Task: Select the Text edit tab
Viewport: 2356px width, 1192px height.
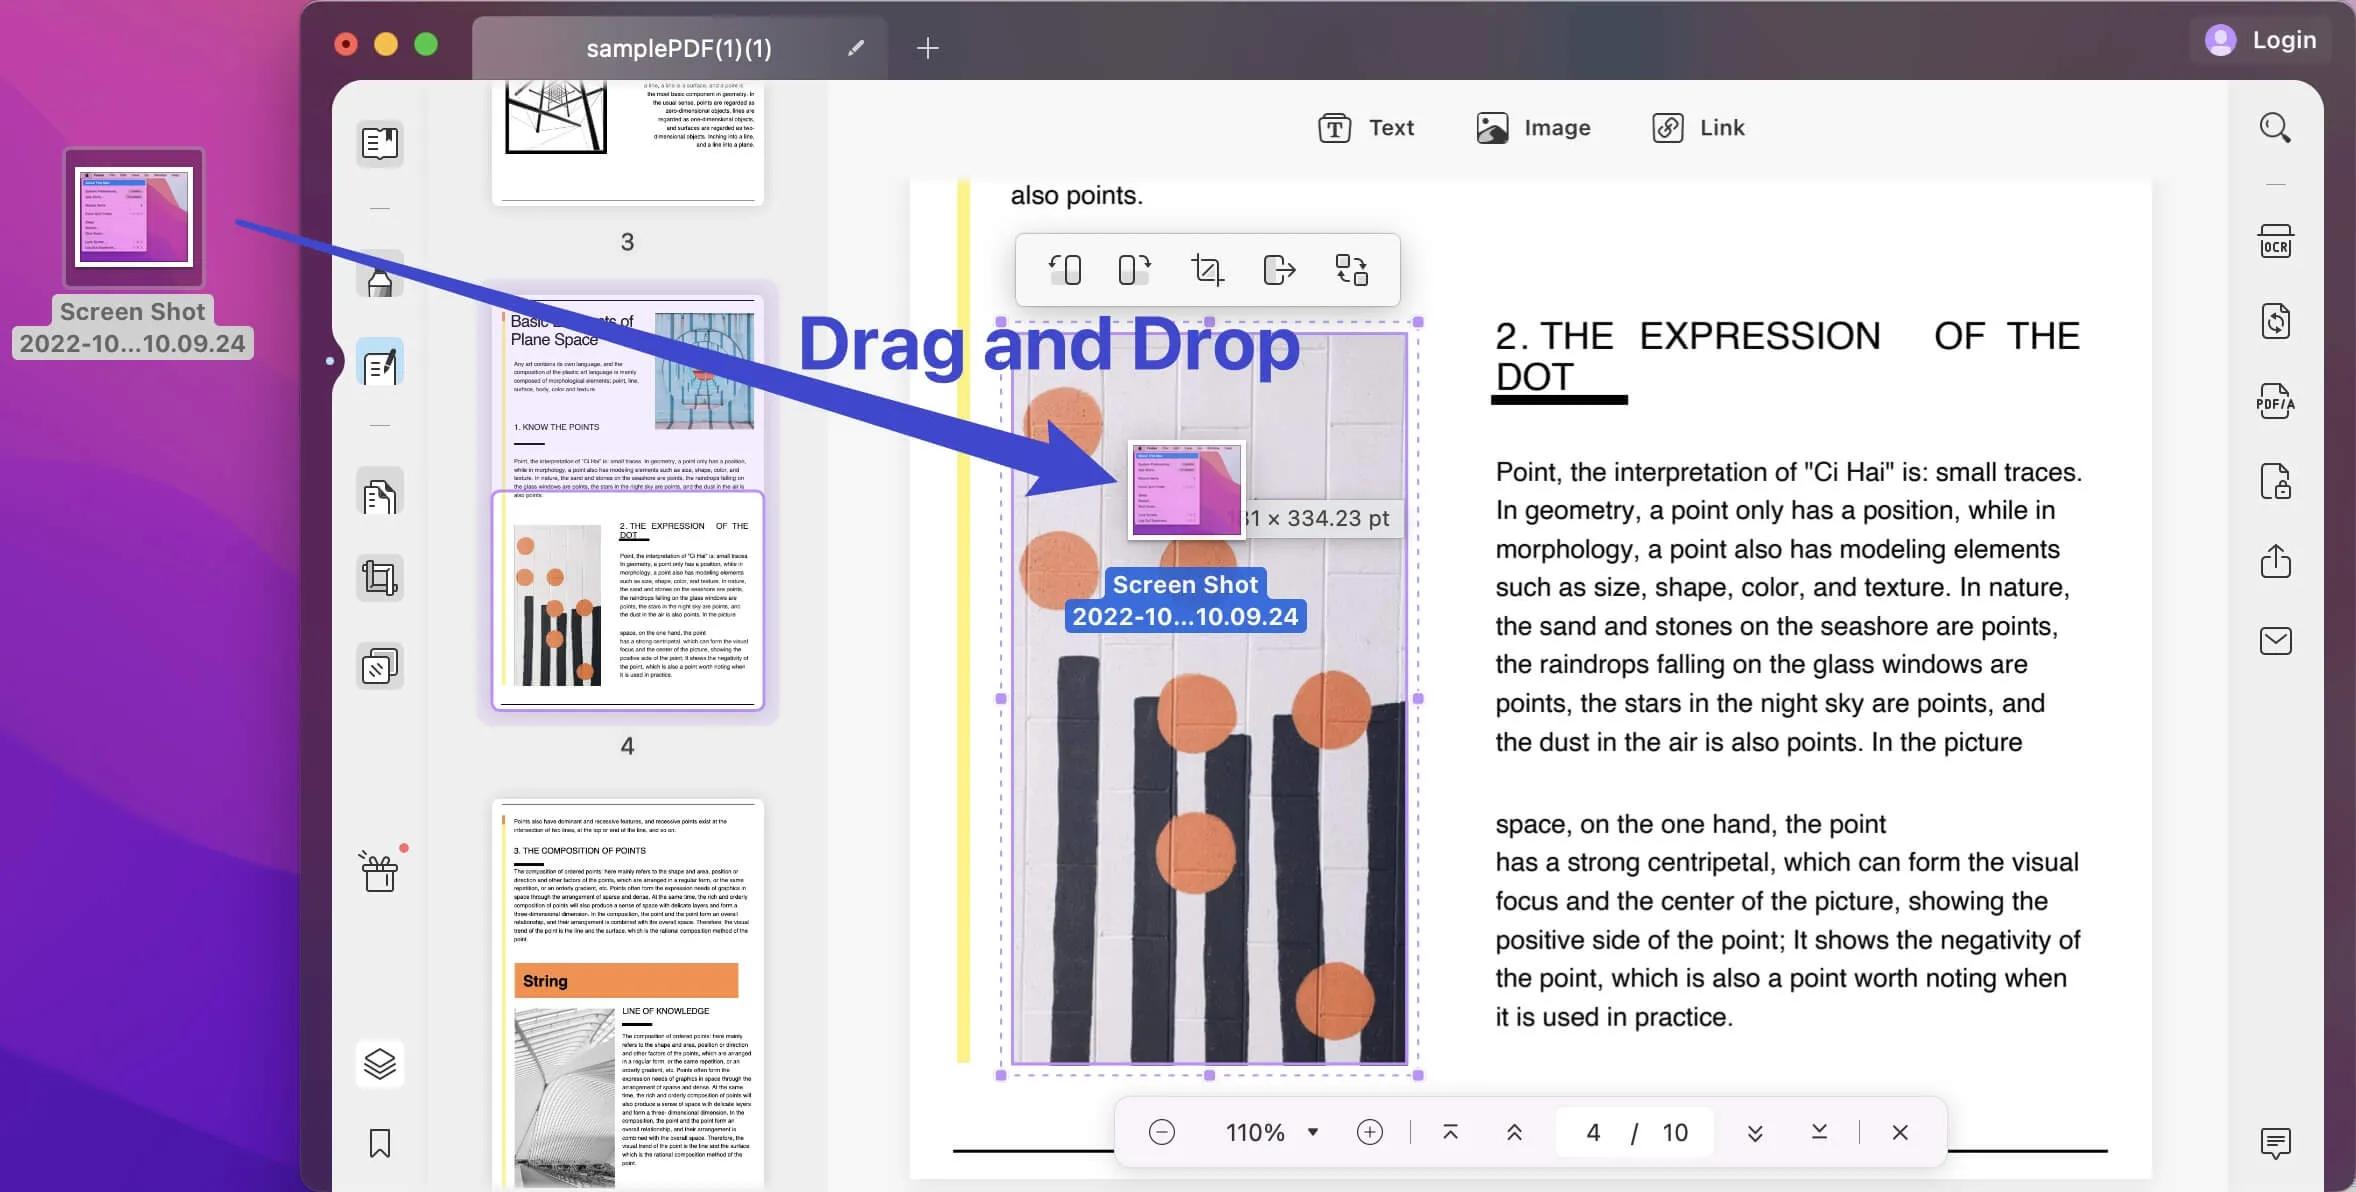Action: tap(1366, 128)
